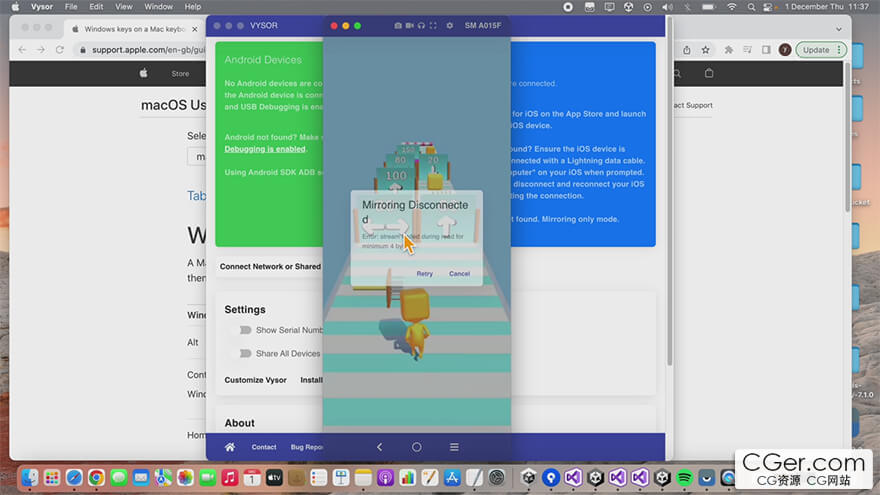Open the Apple menu
The width and height of the screenshot is (880, 495).
point(15,7)
